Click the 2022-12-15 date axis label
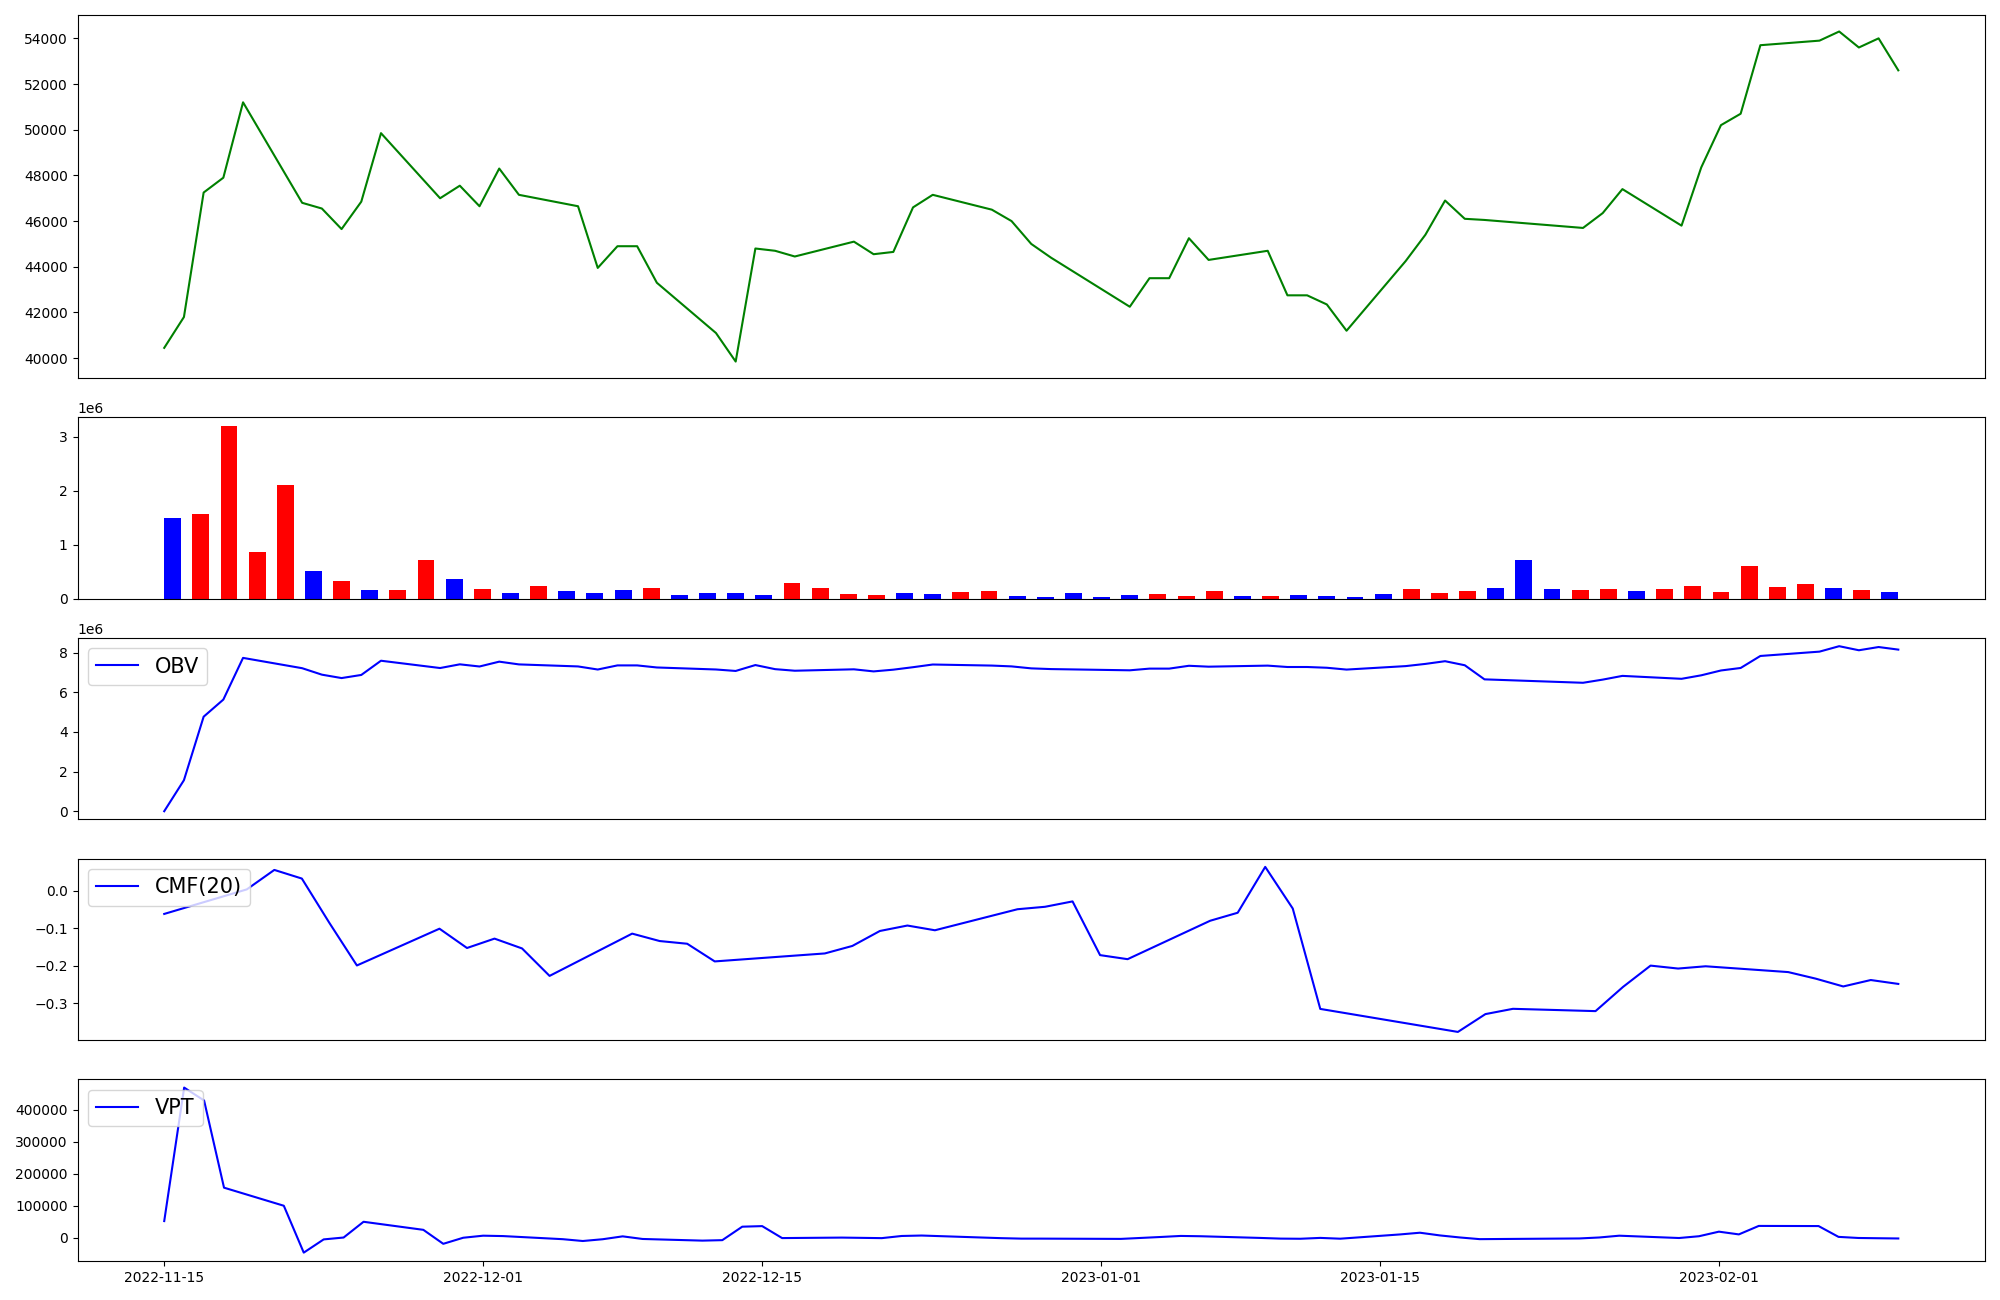This screenshot has height=1300, width=2000. pyautogui.click(x=762, y=1277)
